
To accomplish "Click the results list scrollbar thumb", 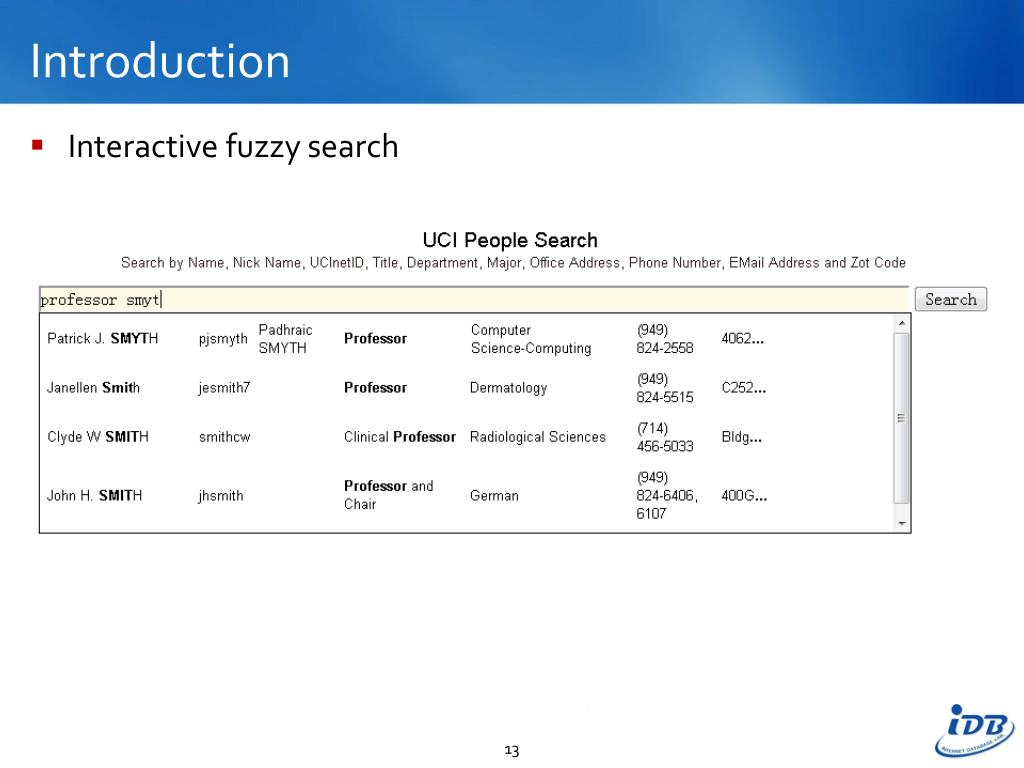I will pos(902,418).
